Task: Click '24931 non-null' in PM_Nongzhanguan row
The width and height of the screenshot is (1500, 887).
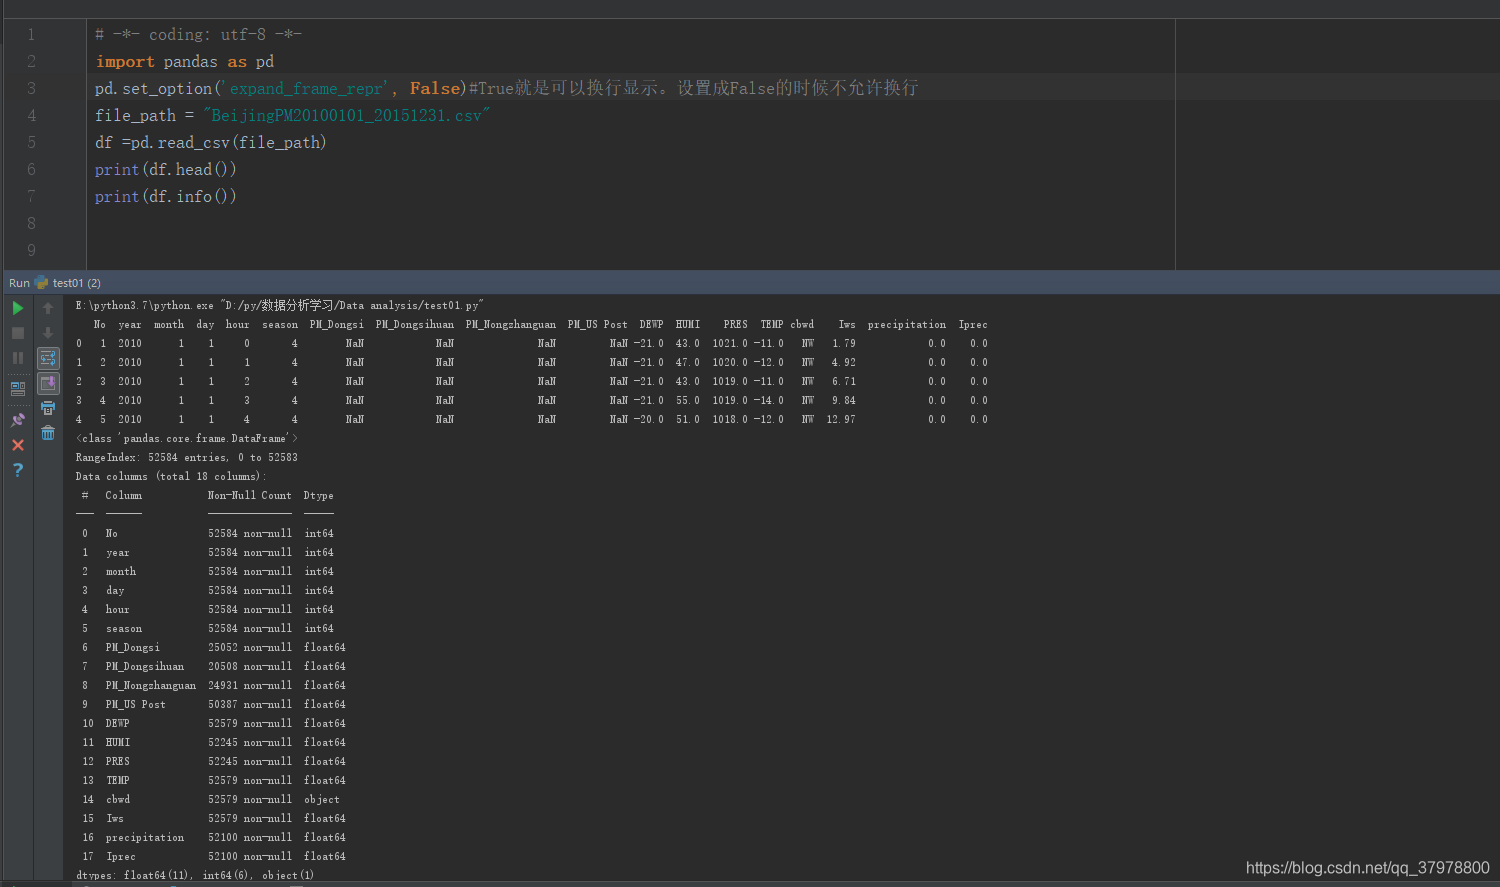Action: pyautogui.click(x=250, y=686)
